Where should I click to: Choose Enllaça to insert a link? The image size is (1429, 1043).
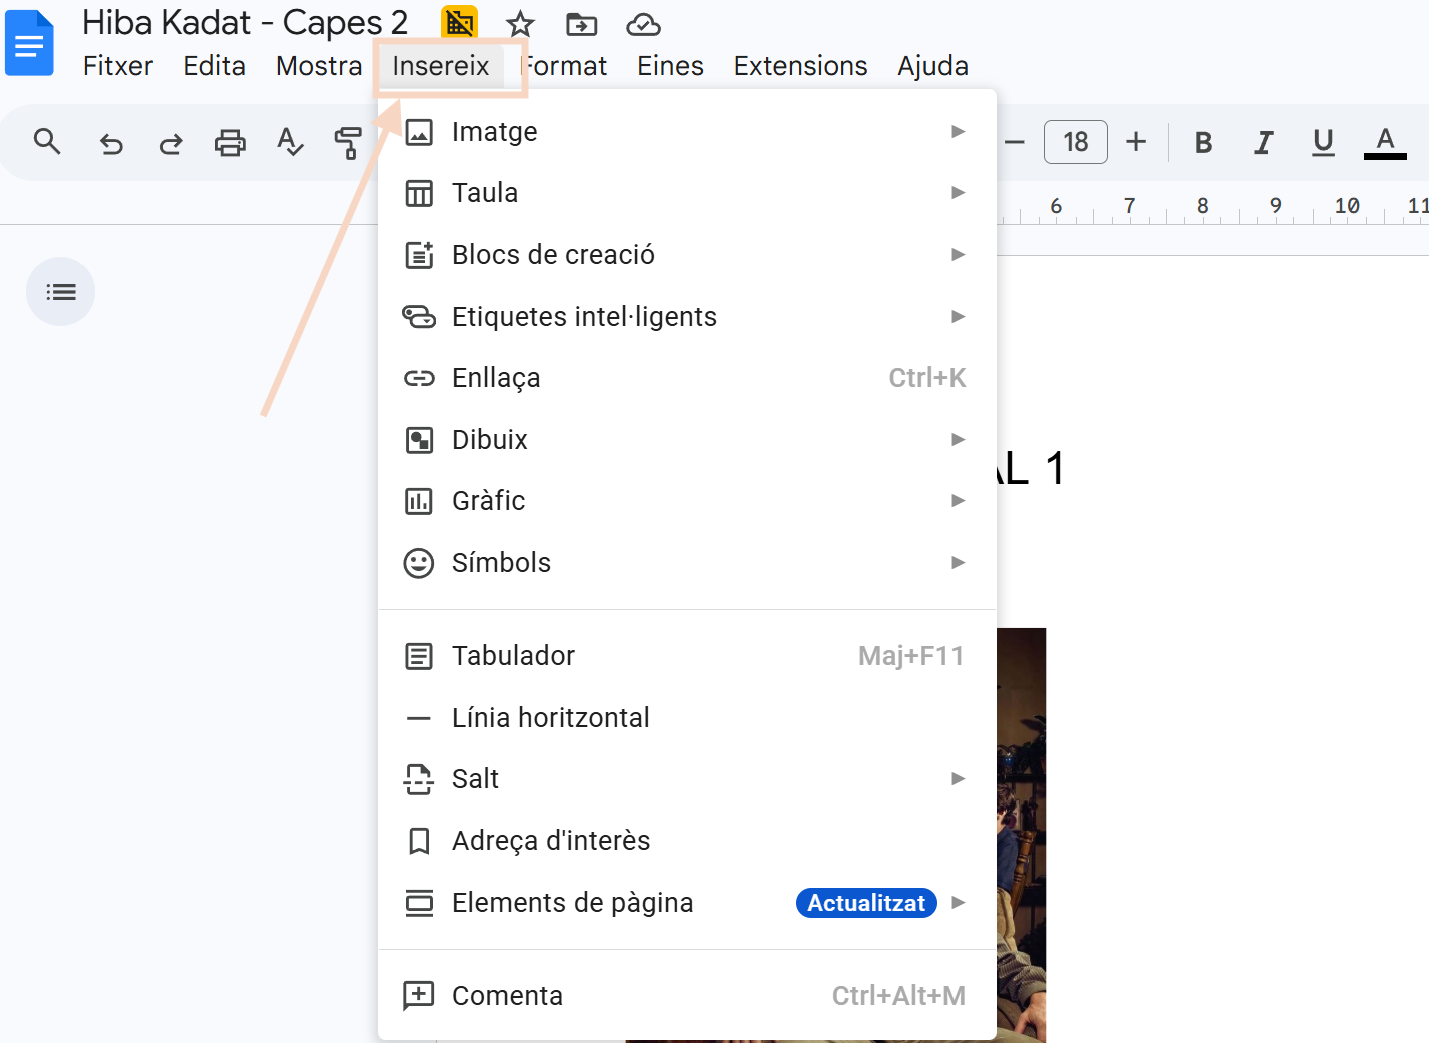click(687, 378)
